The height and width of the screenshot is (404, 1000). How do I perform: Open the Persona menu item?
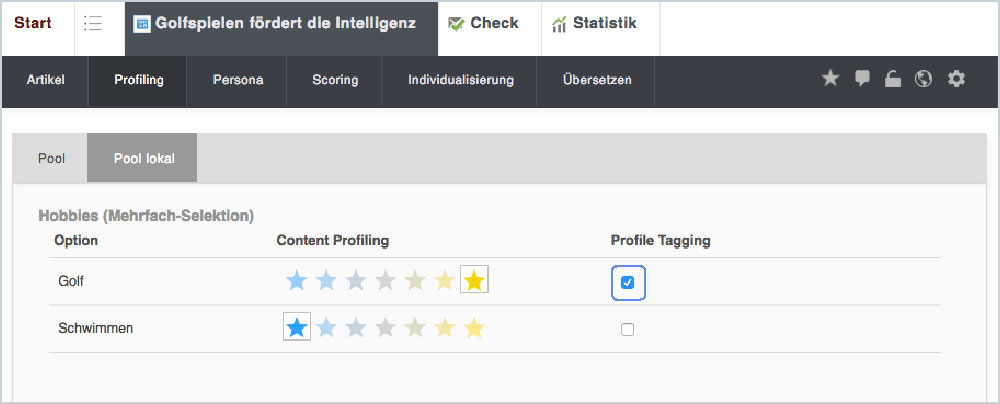point(238,80)
